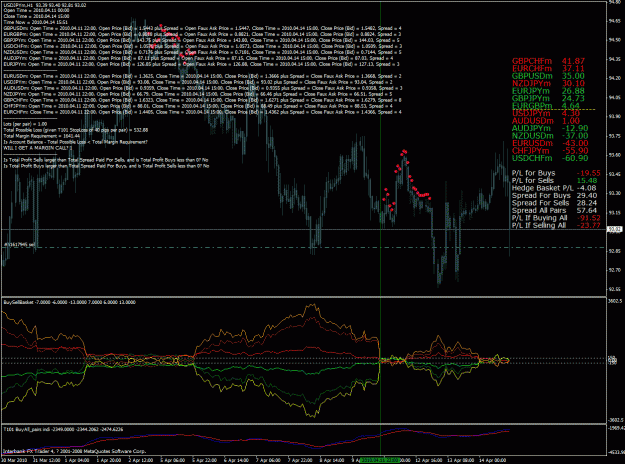Click the BuySellBasket indicator label

click(69, 302)
